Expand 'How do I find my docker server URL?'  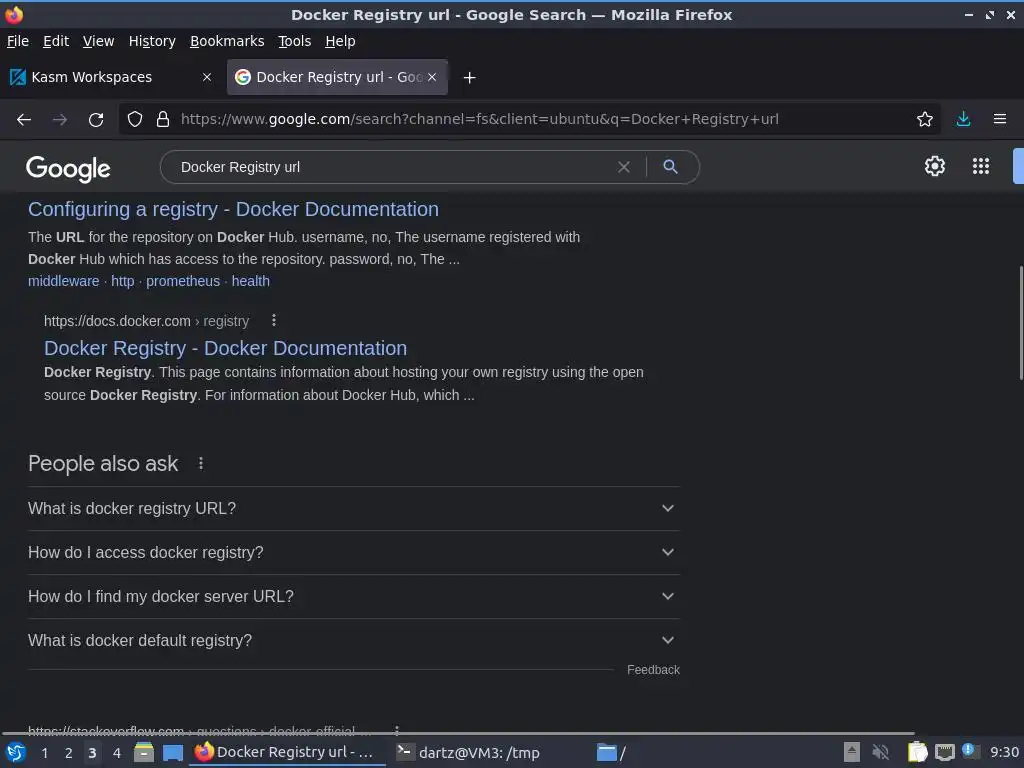coord(354,597)
